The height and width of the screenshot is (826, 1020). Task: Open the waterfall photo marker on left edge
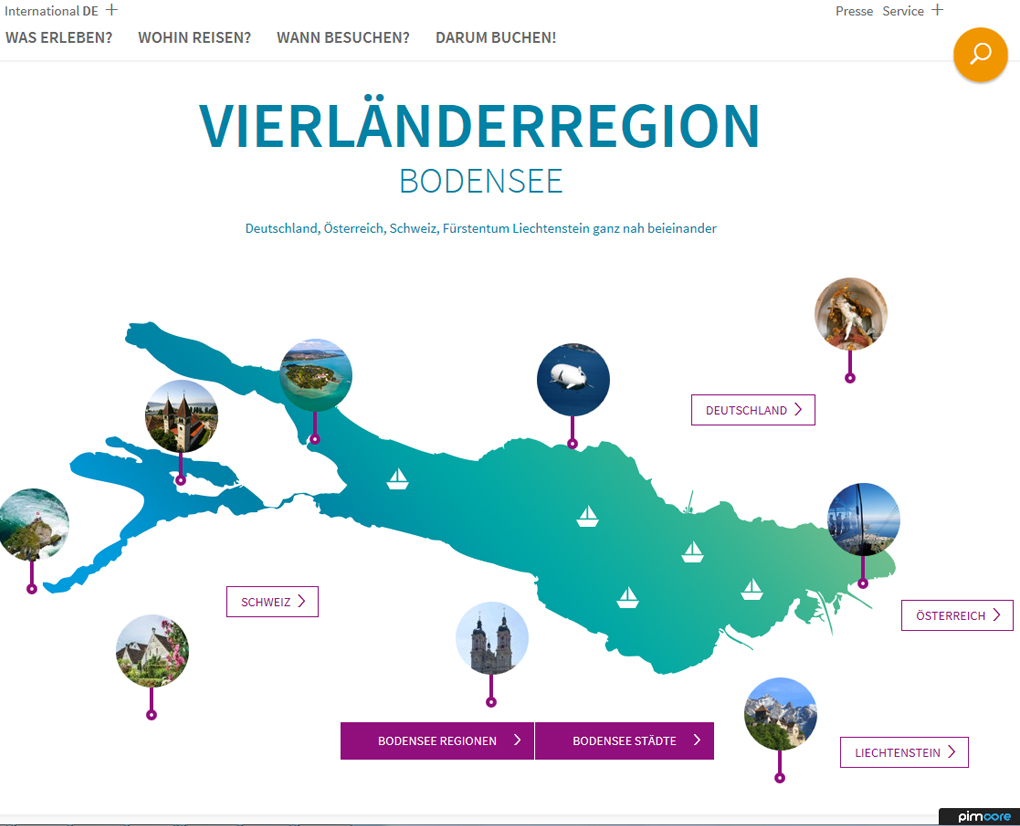tap(33, 525)
